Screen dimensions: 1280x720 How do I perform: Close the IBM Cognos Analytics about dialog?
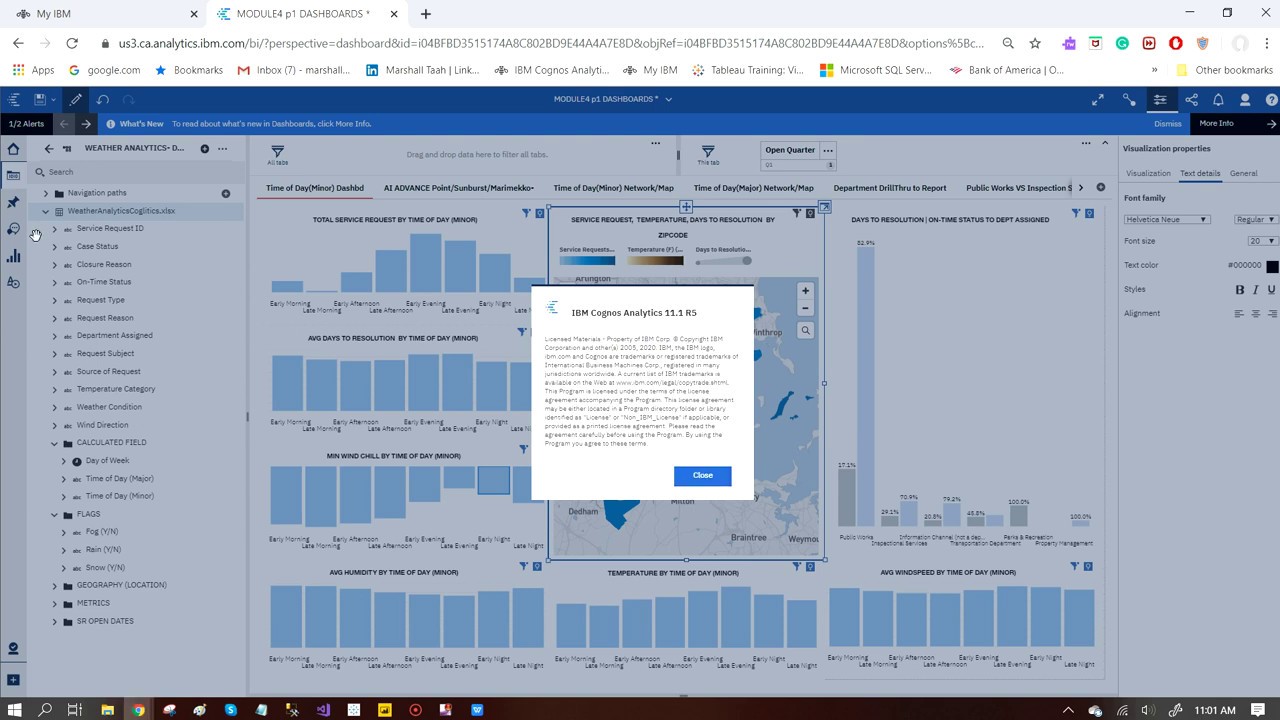tap(702, 475)
